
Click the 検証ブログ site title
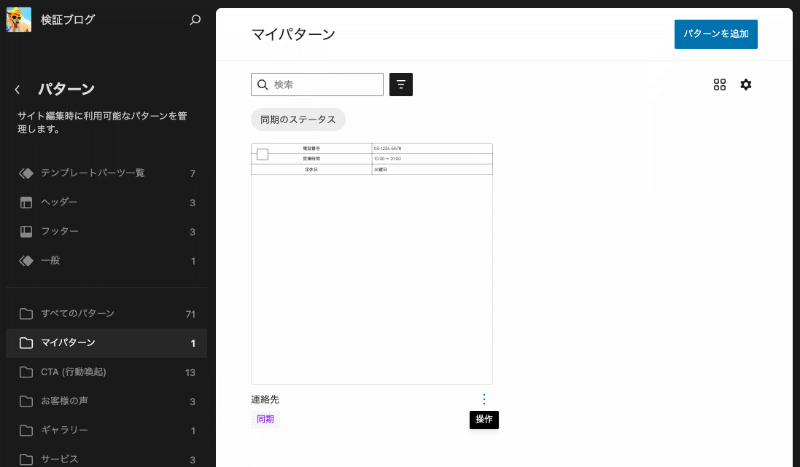[x=68, y=20]
